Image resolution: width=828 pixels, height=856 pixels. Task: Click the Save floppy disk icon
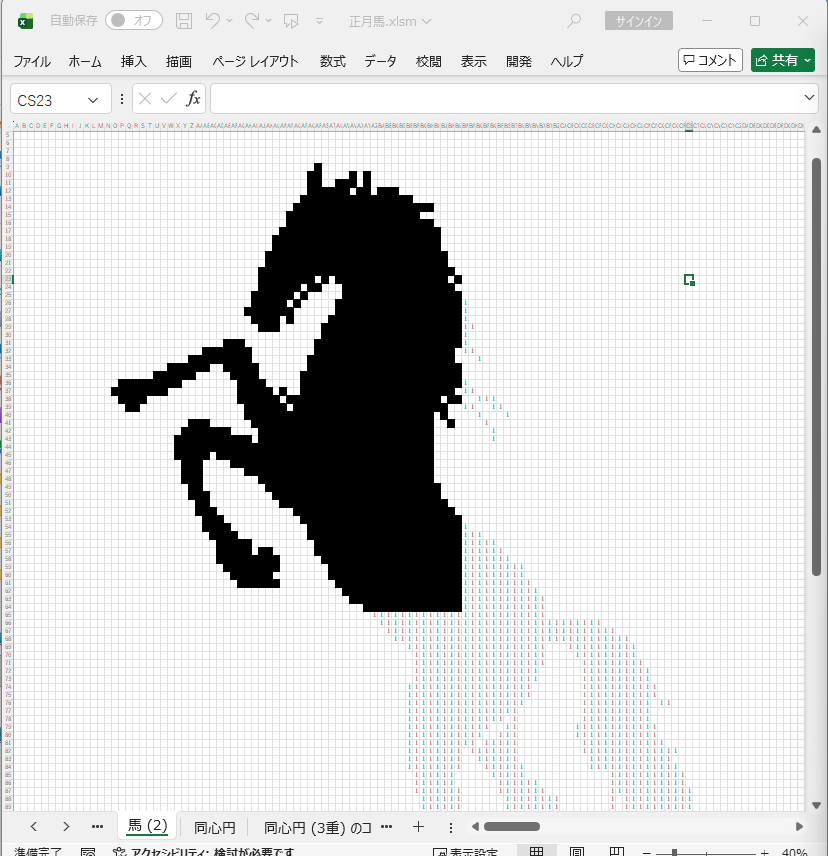184,21
